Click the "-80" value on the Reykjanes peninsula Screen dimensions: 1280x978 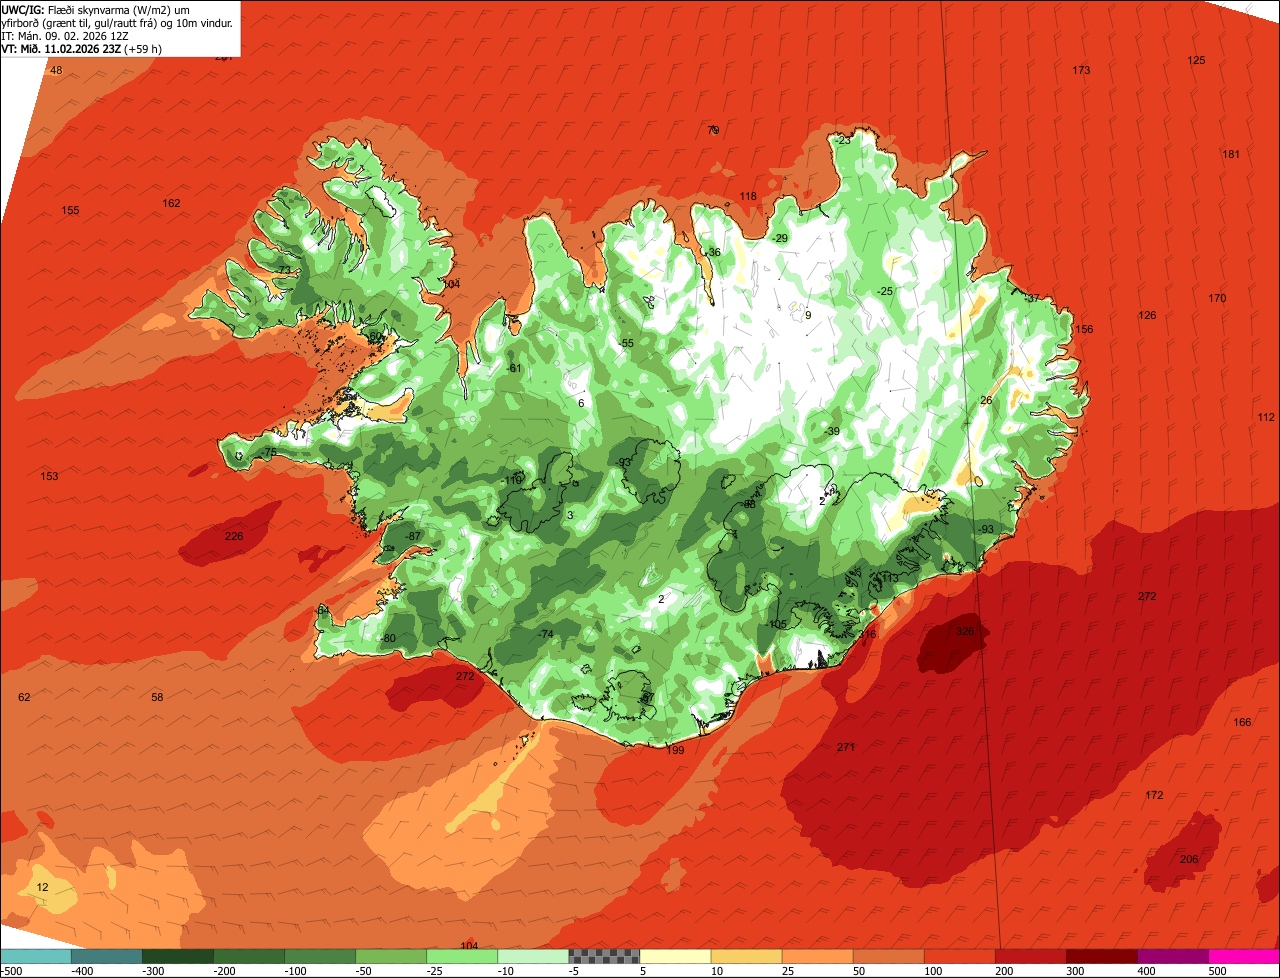(388, 639)
